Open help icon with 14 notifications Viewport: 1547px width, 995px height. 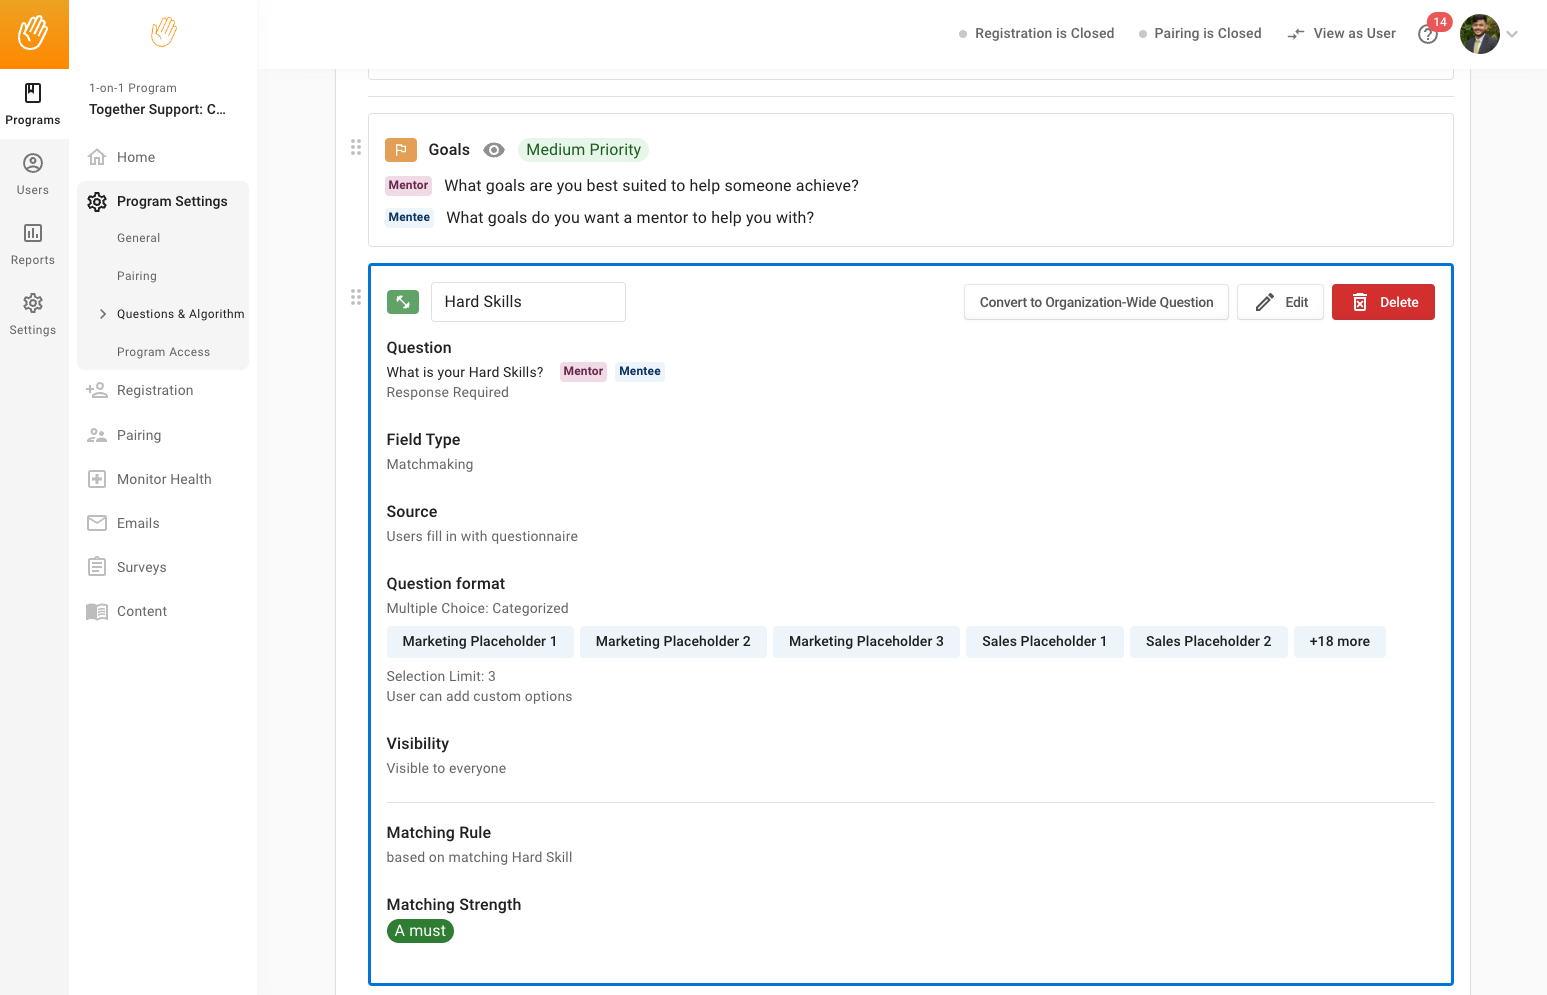coord(1428,34)
